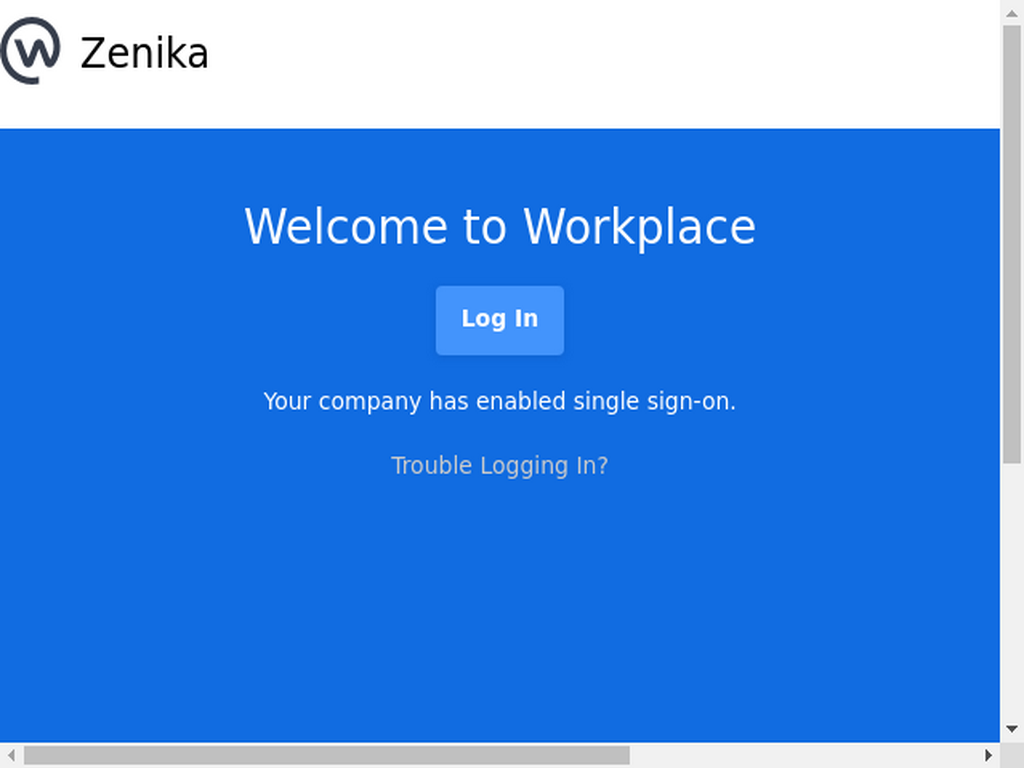The height and width of the screenshot is (768, 1024).
Task: Click the vertical scrollbar up arrow
Action: pos(1012,12)
